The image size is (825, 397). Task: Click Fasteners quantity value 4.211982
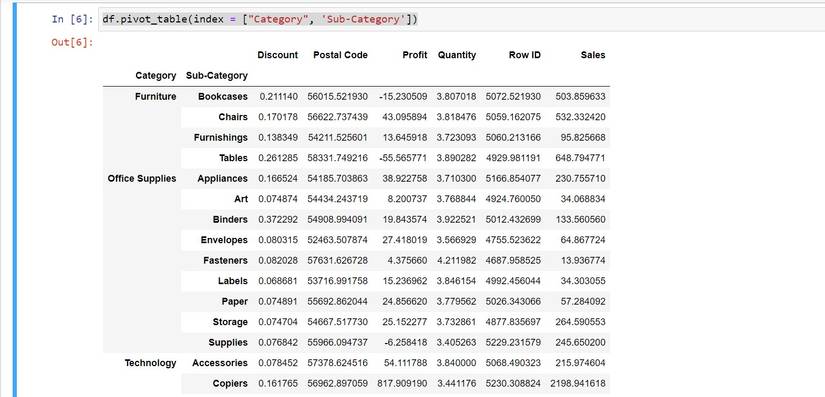(456, 261)
